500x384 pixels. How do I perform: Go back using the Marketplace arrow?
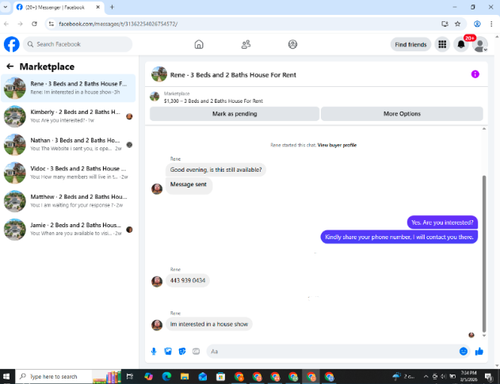10,66
